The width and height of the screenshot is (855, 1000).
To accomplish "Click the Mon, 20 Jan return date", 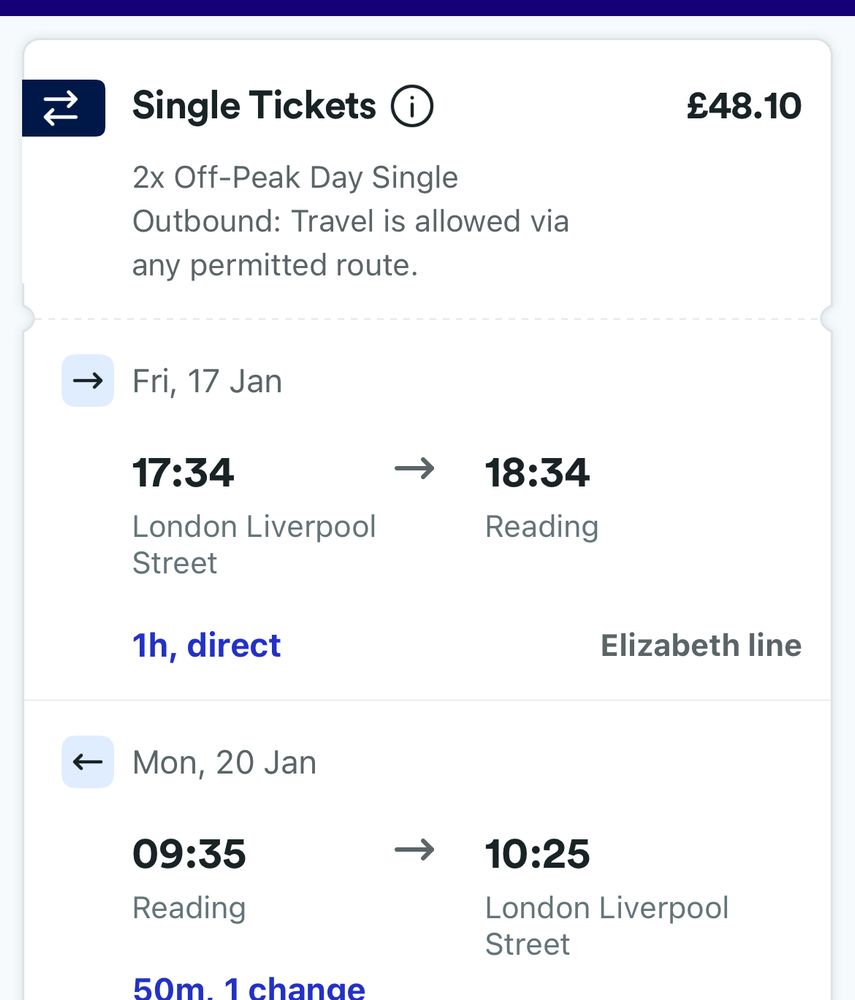I will tap(224, 762).
